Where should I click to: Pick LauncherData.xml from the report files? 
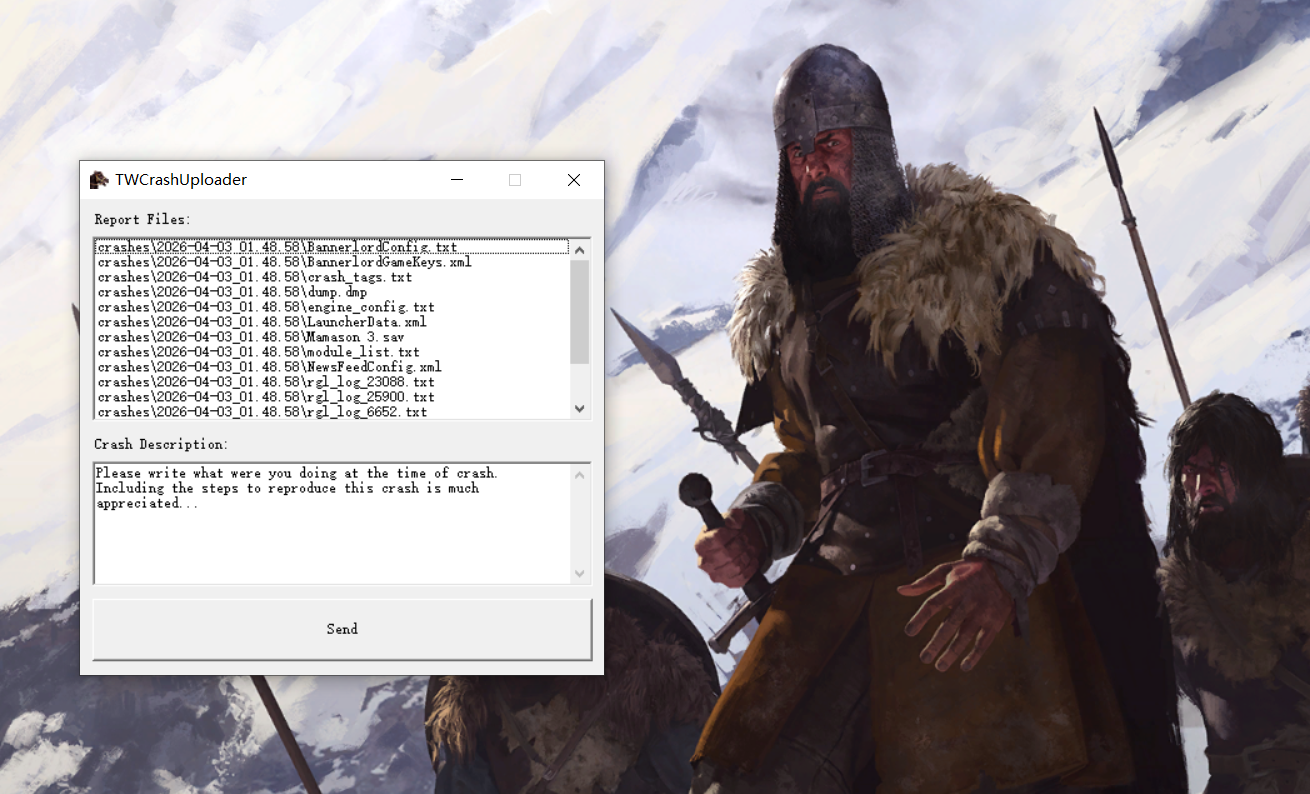[x=262, y=322]
